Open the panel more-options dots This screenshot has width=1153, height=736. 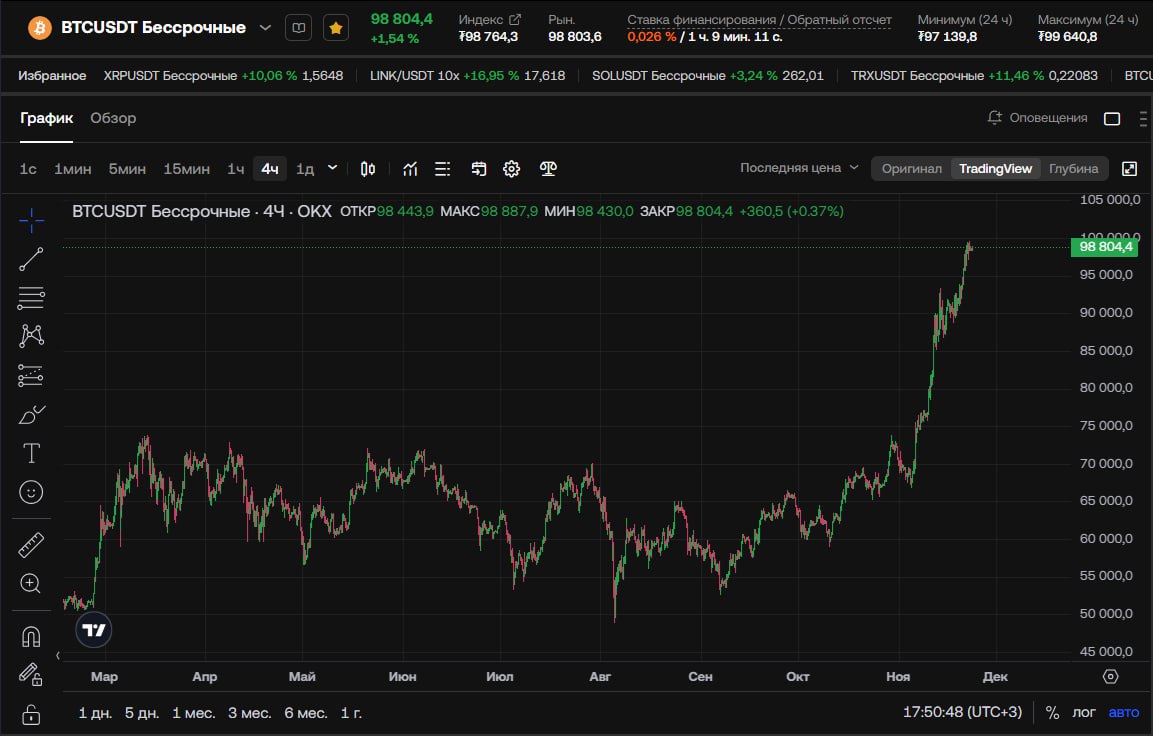click(1143, 118)
